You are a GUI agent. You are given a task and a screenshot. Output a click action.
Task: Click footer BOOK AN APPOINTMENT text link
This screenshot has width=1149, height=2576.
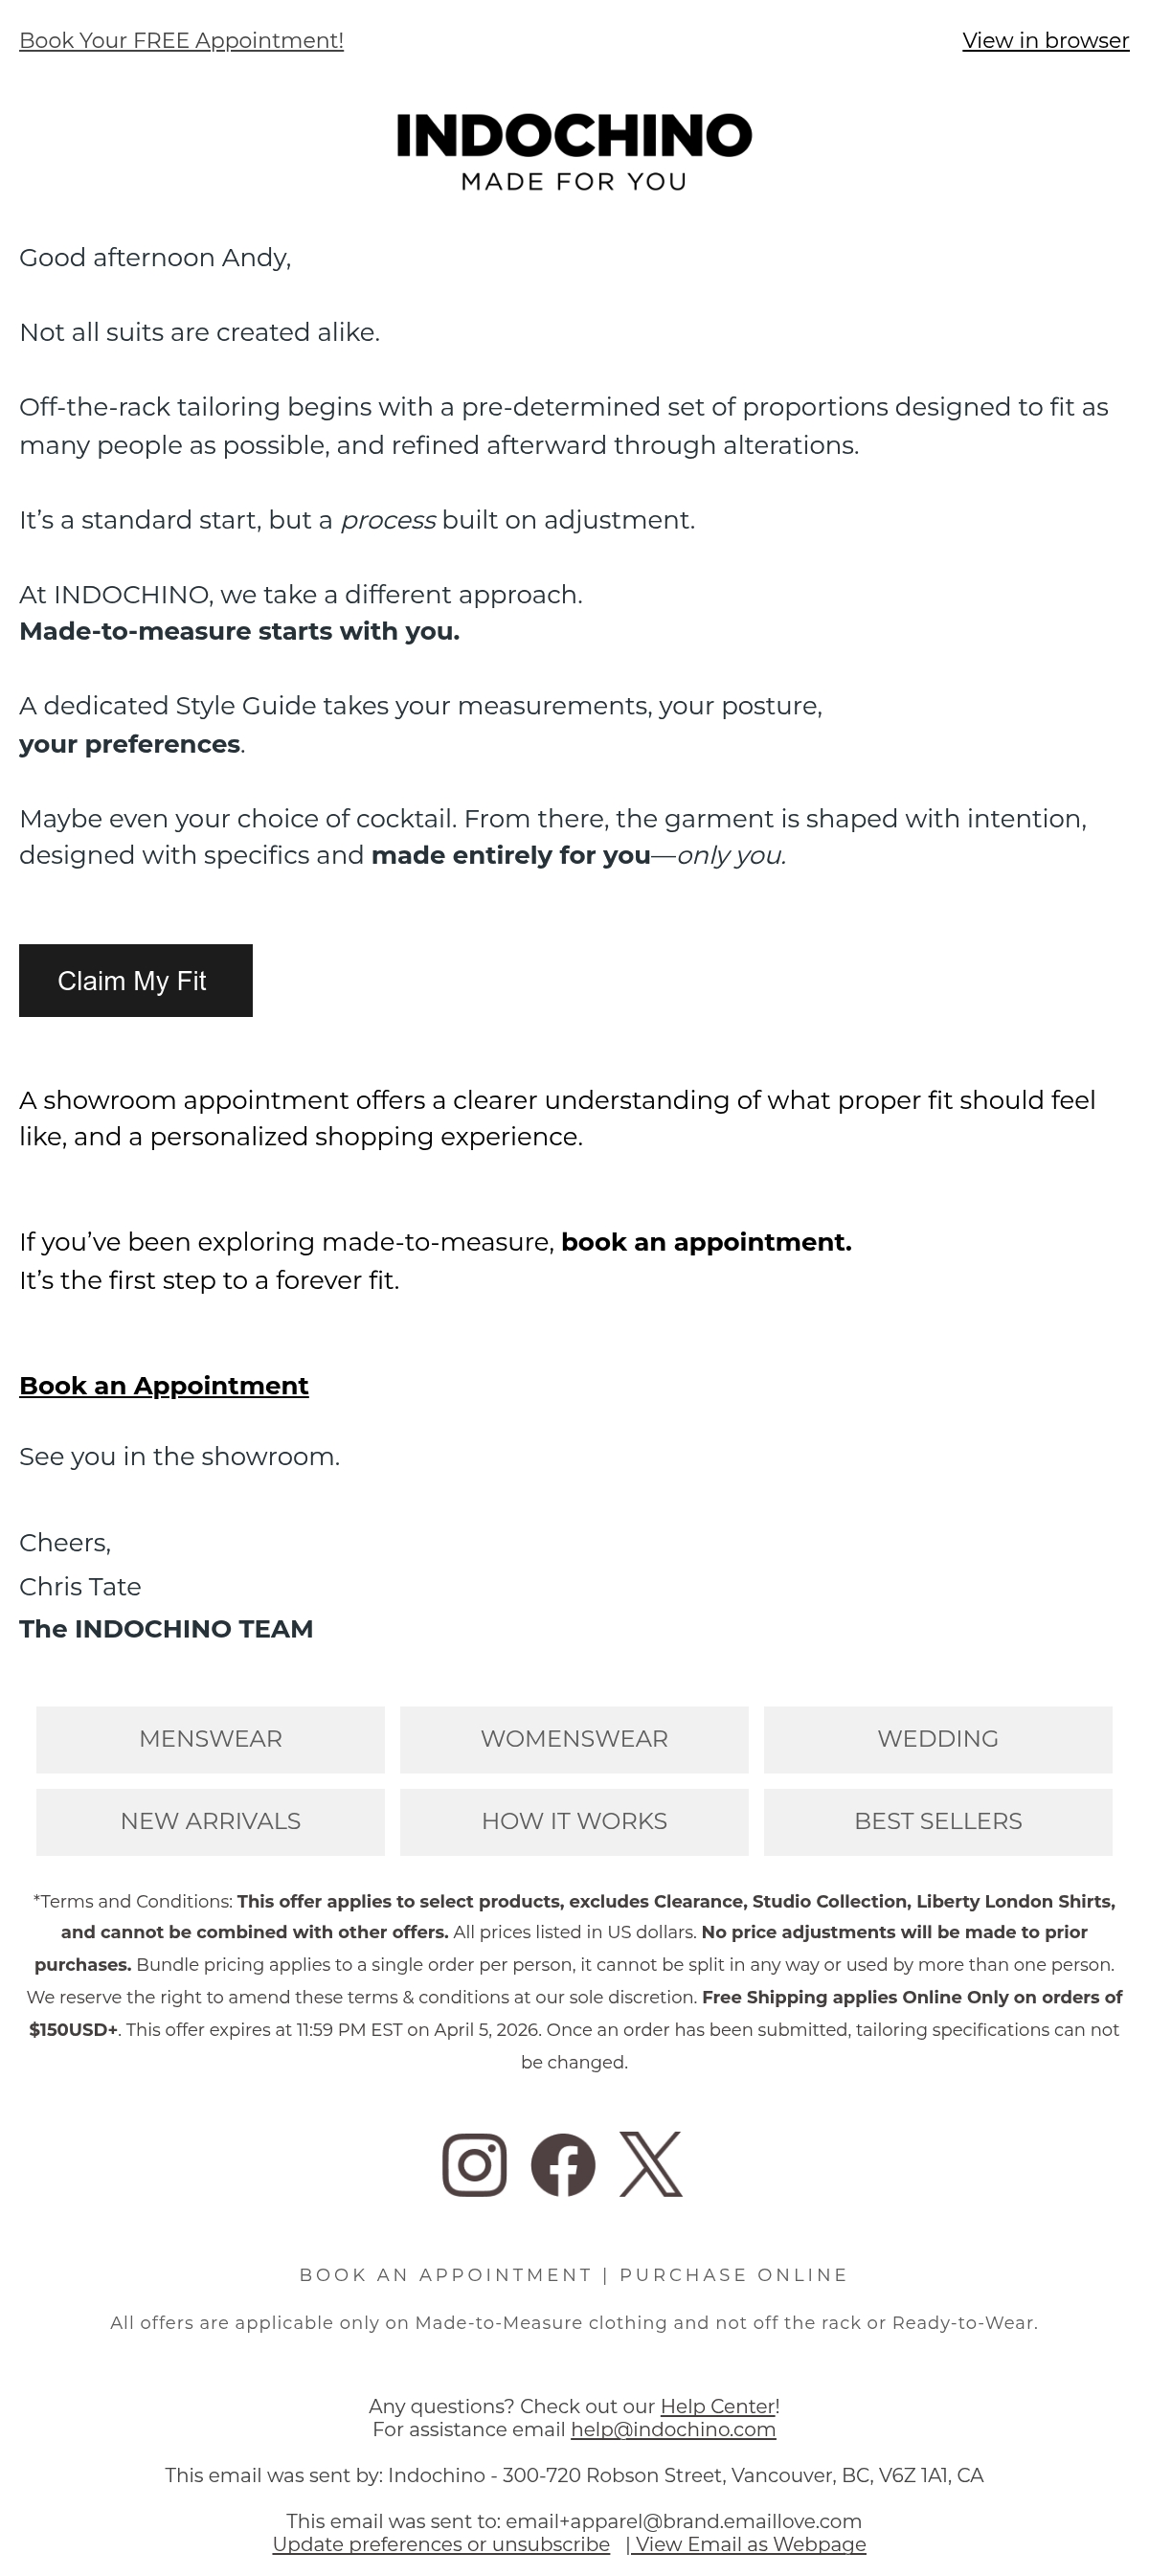tap(445, 2275)
